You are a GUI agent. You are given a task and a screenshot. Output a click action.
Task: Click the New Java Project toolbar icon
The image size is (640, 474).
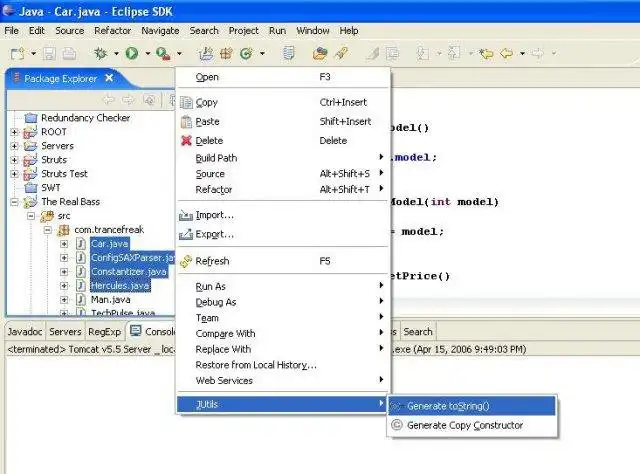coord(206,53)
